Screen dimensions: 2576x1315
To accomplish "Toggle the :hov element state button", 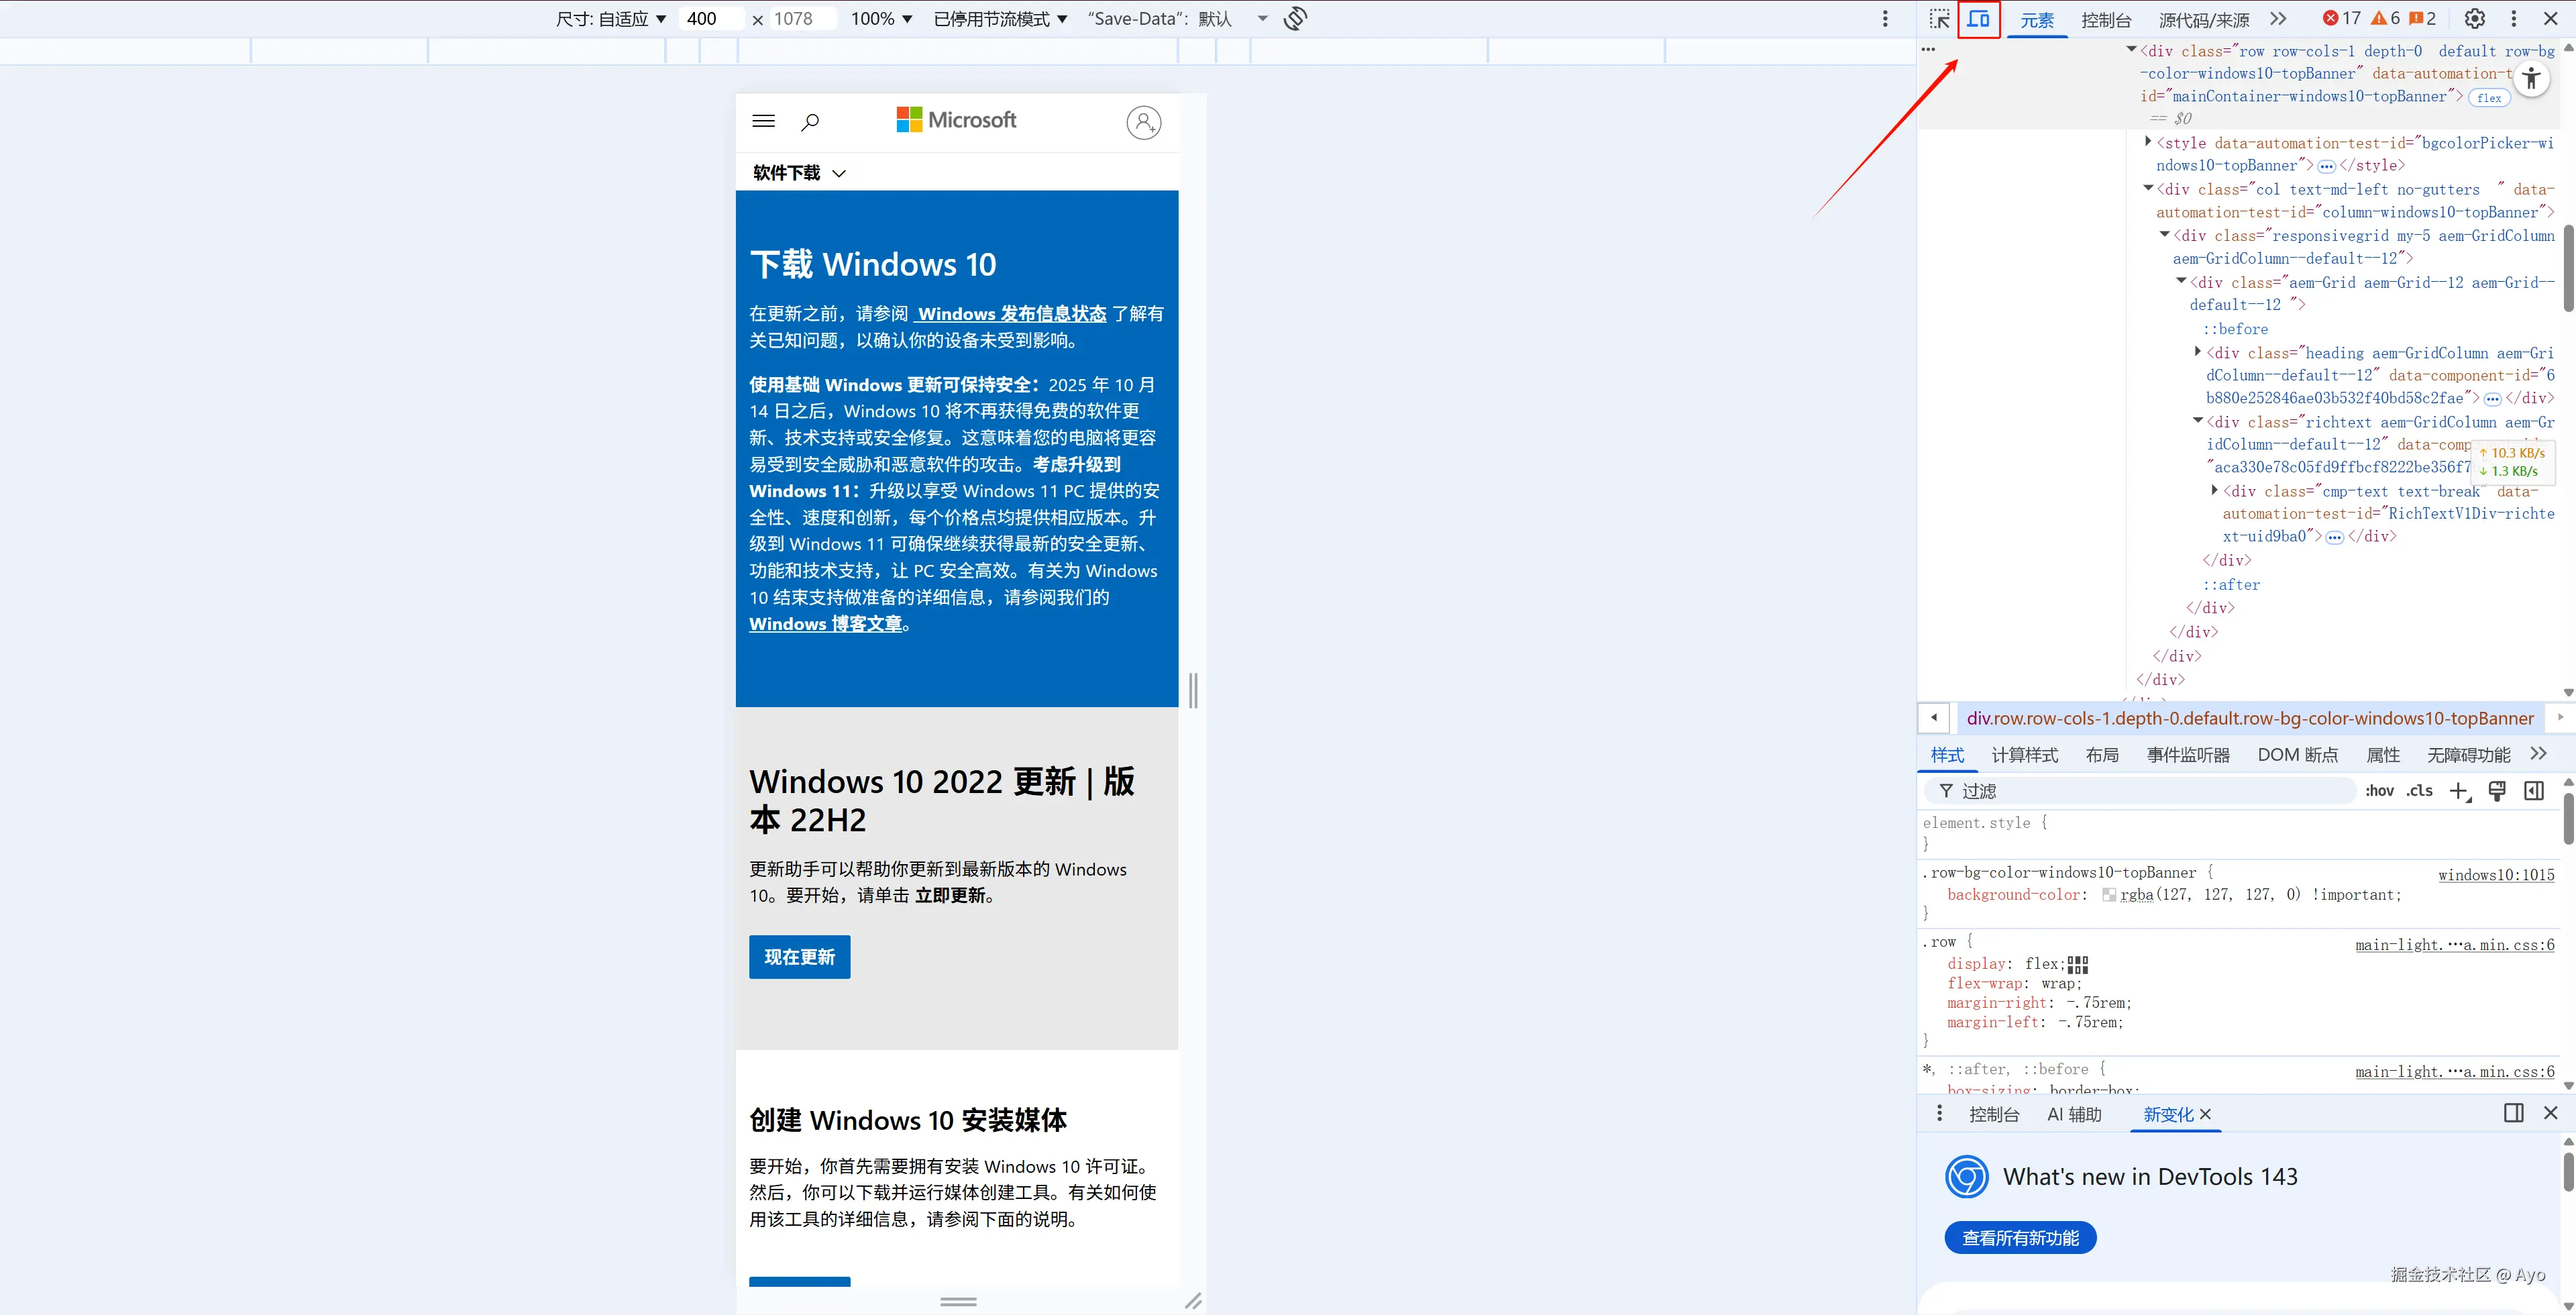I will click(x=2379, y=791).
